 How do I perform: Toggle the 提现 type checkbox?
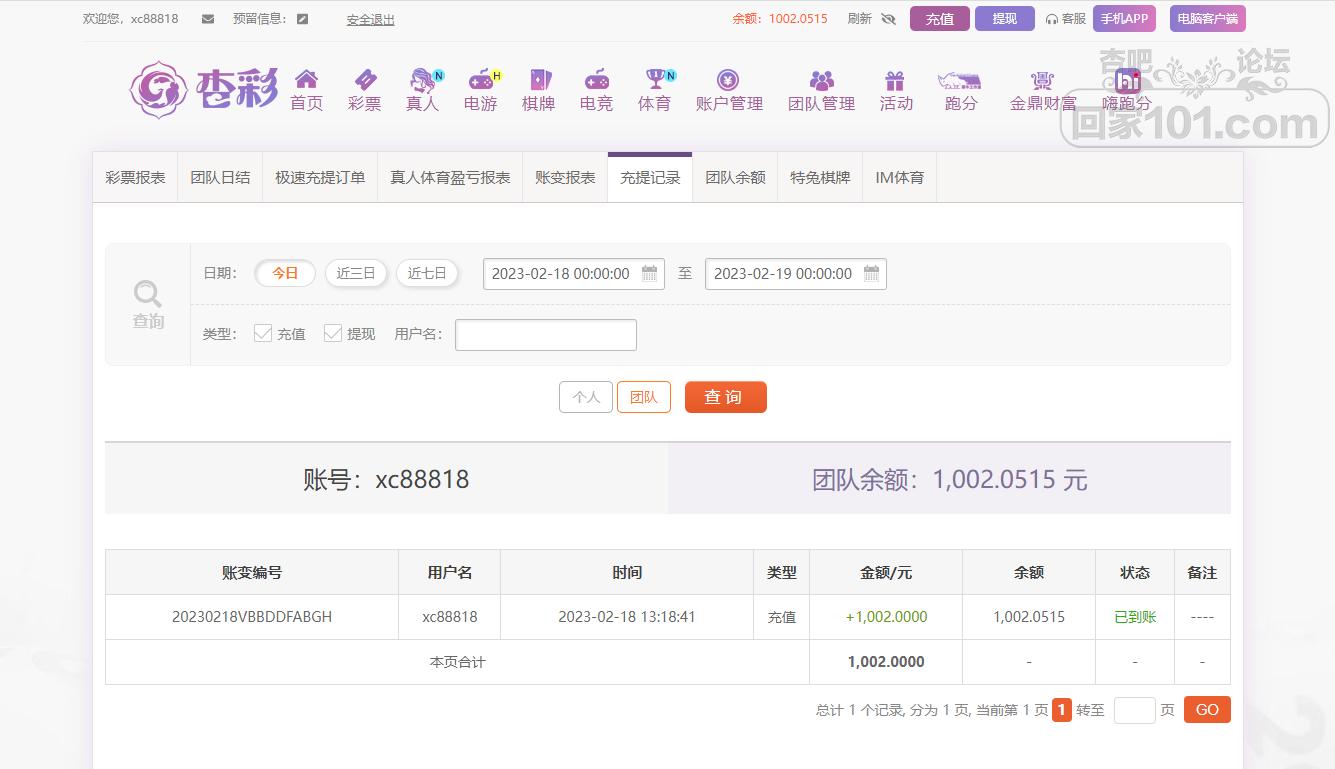pyautogui.click(x=333, y=334)
